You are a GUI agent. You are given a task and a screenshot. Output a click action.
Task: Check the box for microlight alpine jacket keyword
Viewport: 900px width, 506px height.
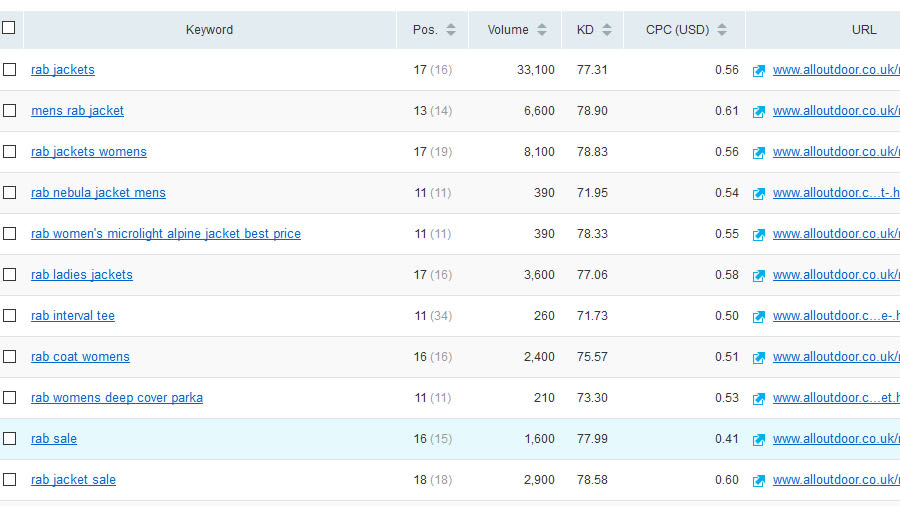point(9,233)
